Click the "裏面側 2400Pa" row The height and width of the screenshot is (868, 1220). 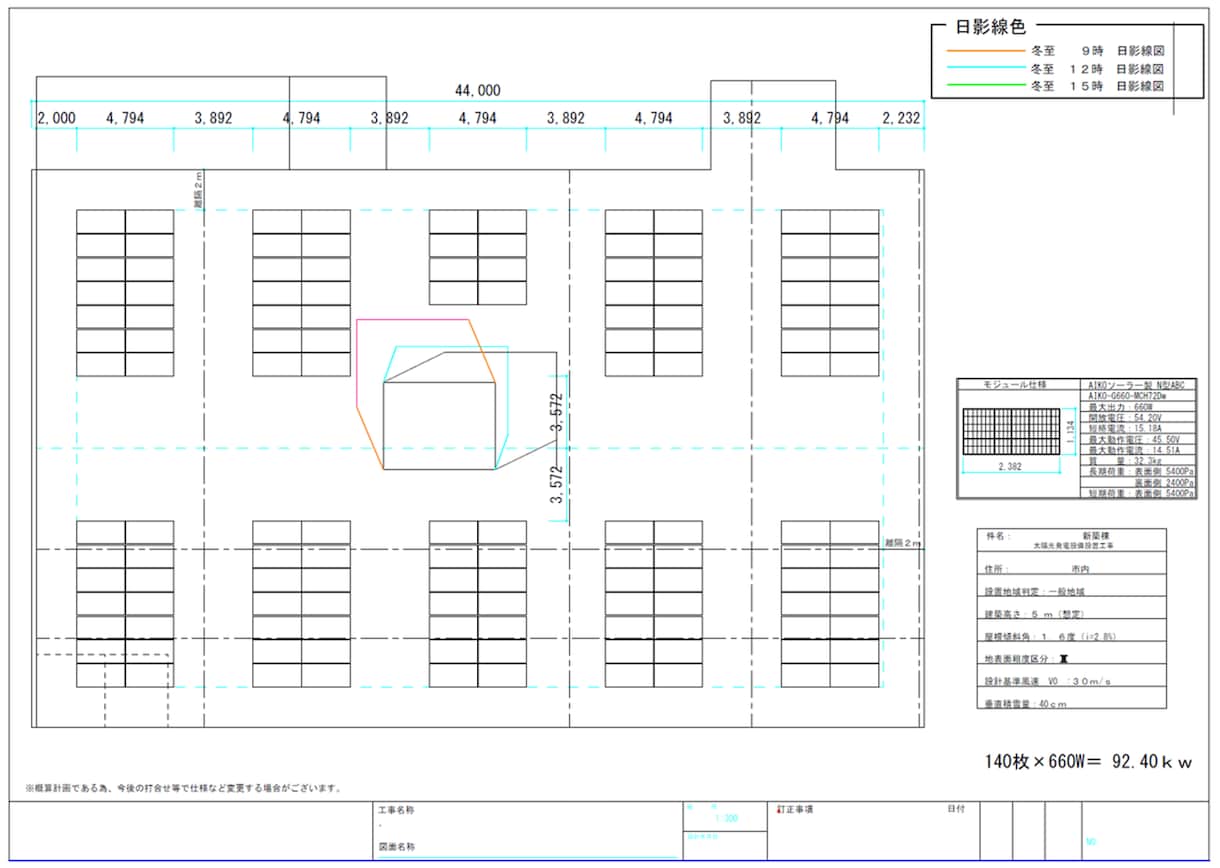coord(1140,483)
